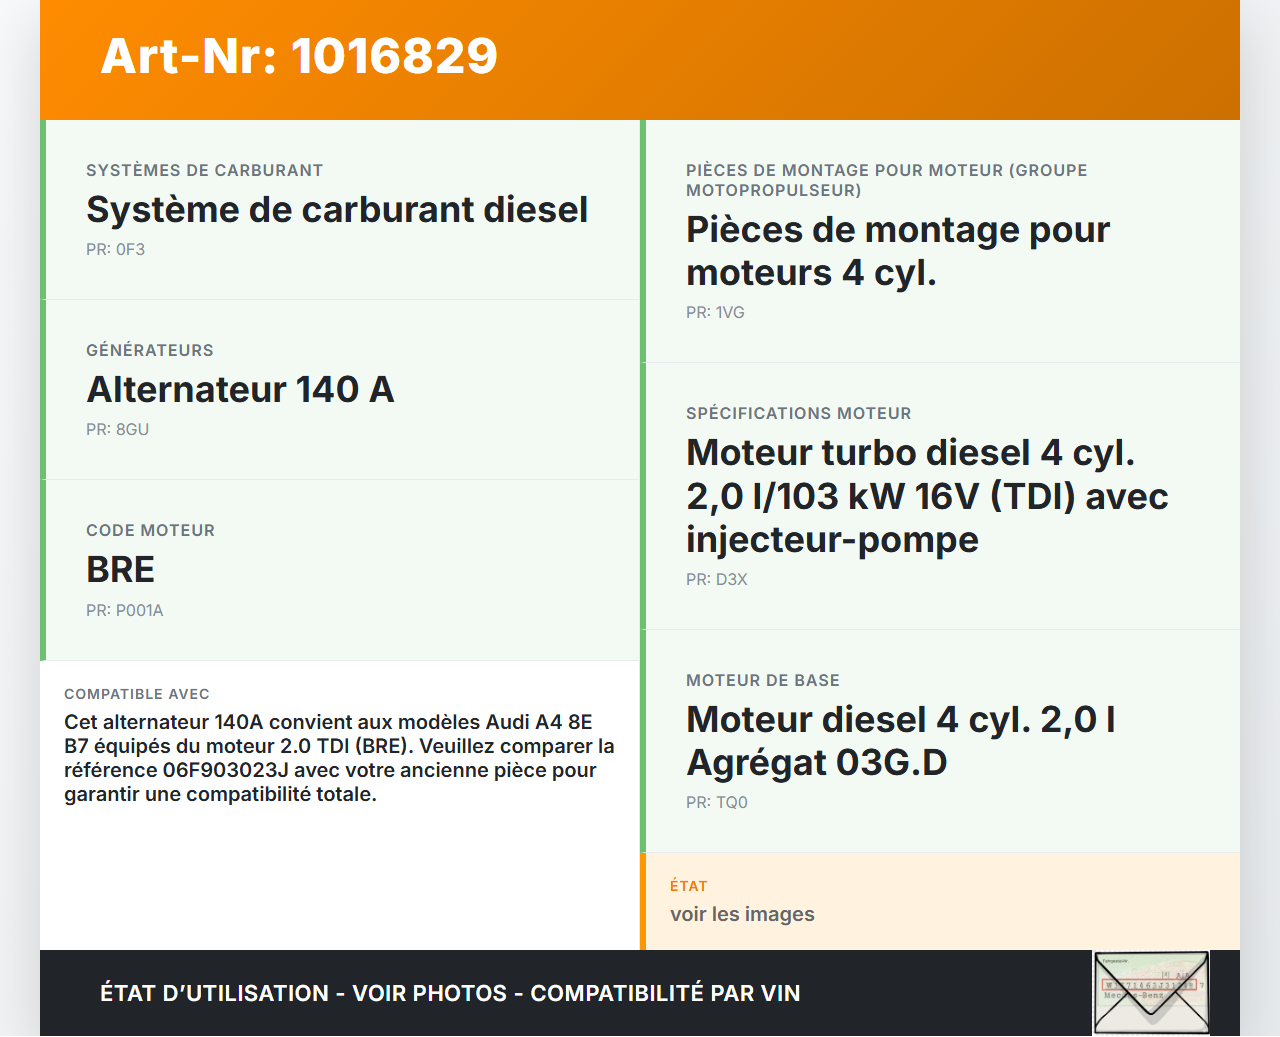The height and width of the screenshot is (1037, 1280).
Task: Click the 'ÉTAT D'UTILISATION - VOIR PHOTOS' footer text
Action: pyautogui.click(x=450, y=993)
